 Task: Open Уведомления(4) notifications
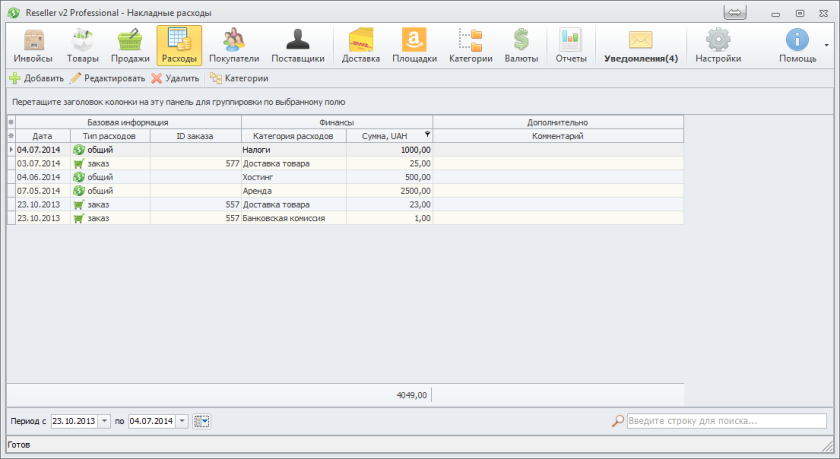641,46
